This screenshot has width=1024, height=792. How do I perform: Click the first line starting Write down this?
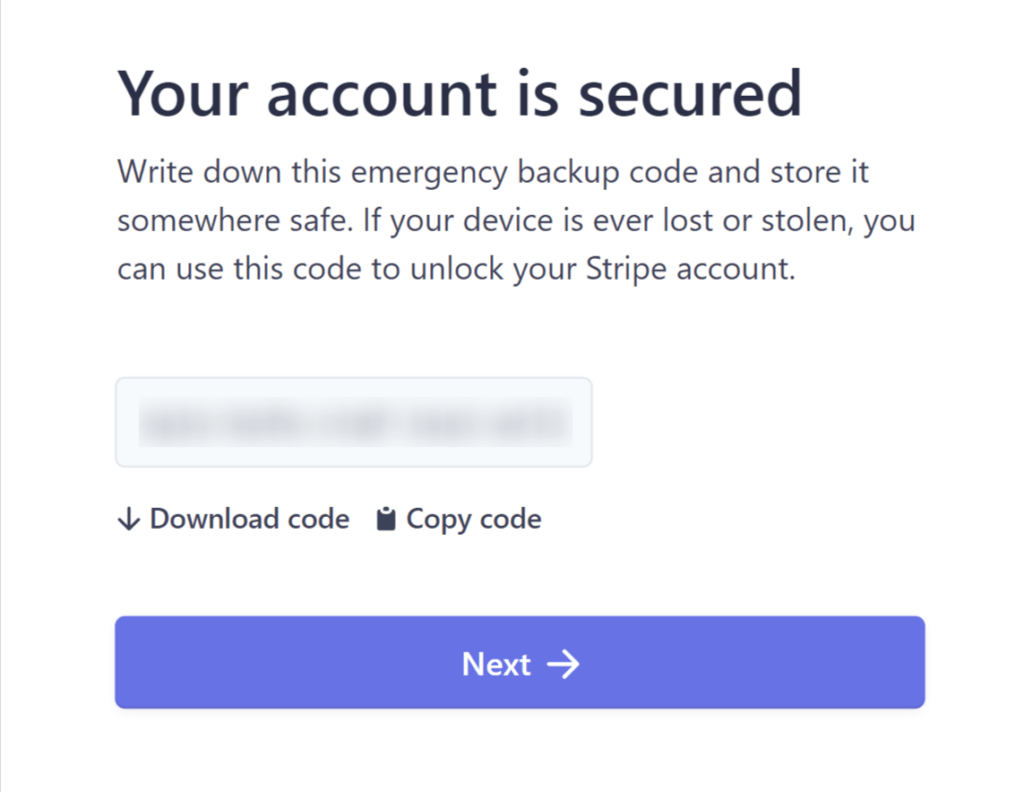click(493, 172)
